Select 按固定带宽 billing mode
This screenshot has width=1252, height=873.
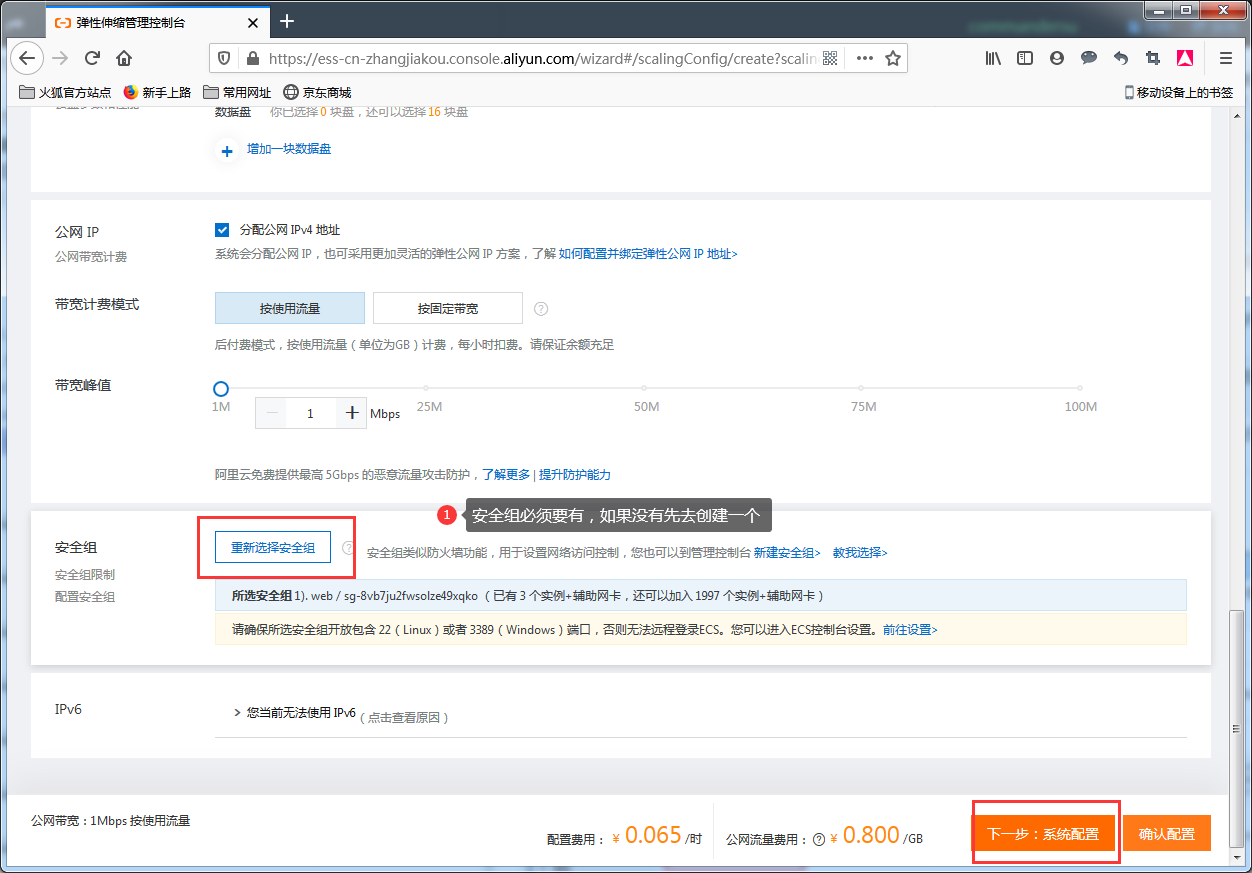pos(448,308)
